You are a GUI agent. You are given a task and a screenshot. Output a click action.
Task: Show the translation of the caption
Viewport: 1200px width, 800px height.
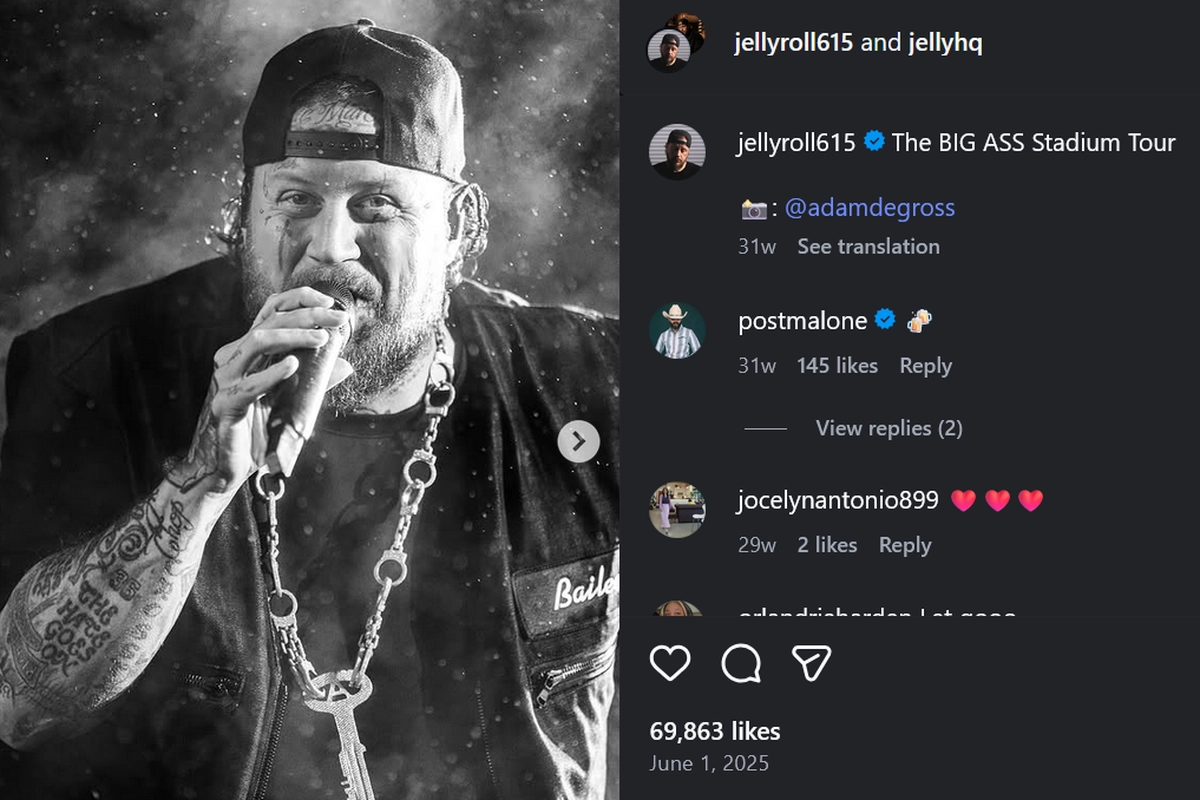[x=868, y=246]
